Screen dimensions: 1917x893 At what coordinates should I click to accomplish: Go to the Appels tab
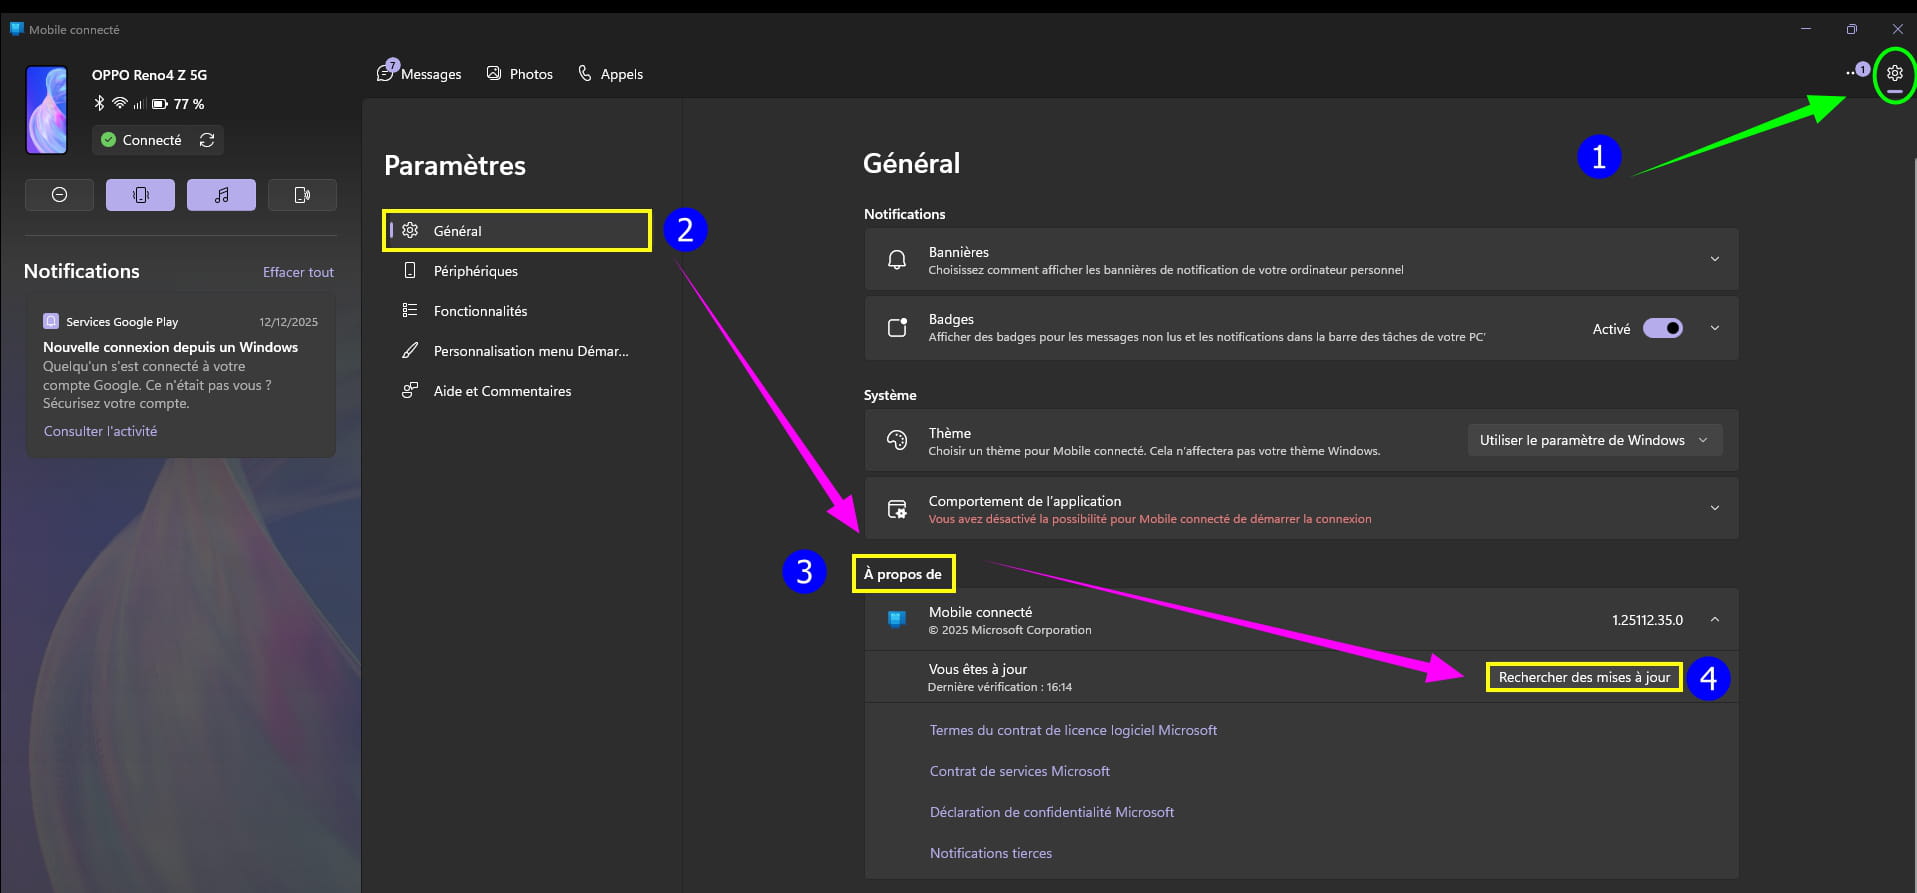pyautogui.click(x=611, y=74)
